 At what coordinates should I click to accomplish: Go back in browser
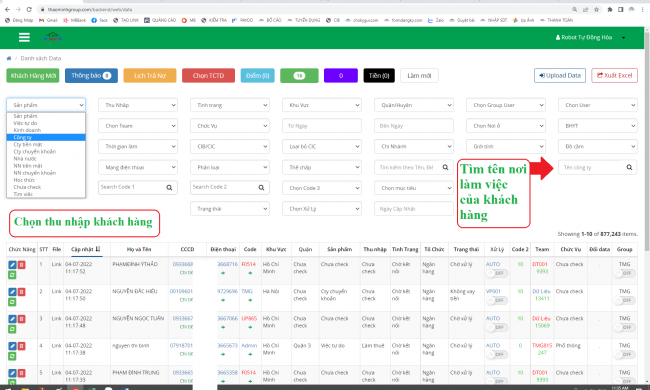7,9
